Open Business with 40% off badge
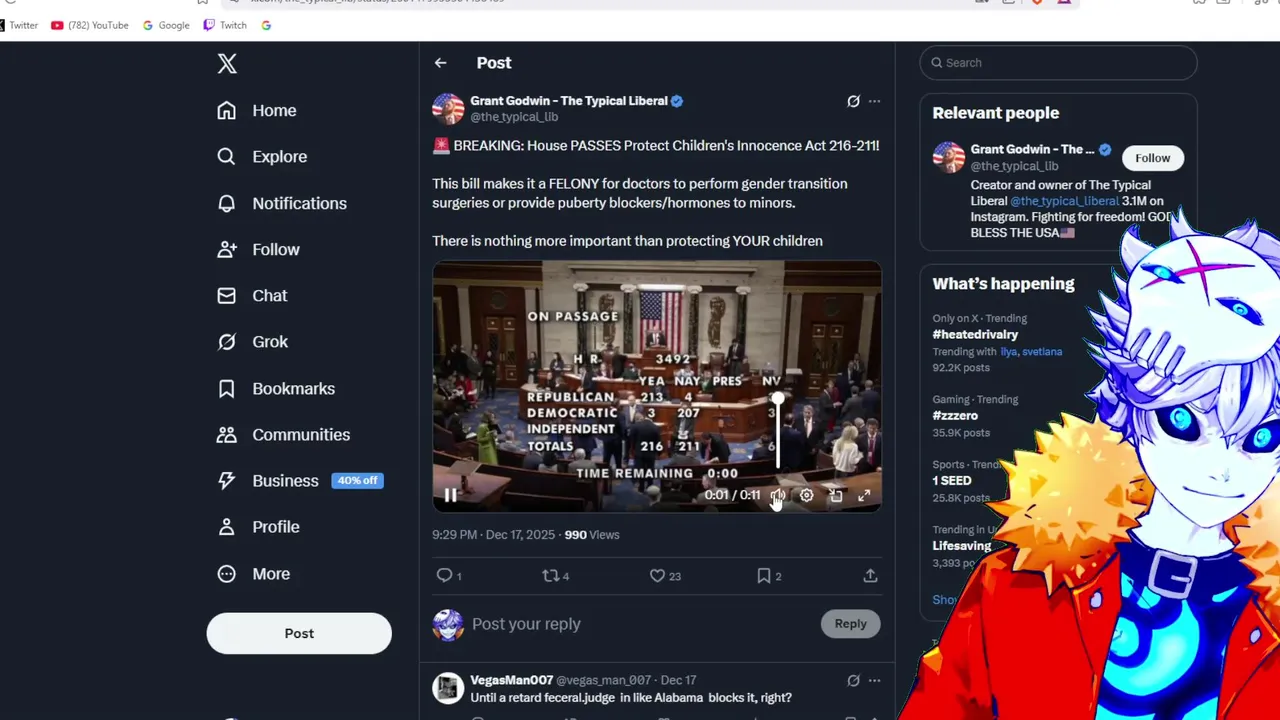 299,481
